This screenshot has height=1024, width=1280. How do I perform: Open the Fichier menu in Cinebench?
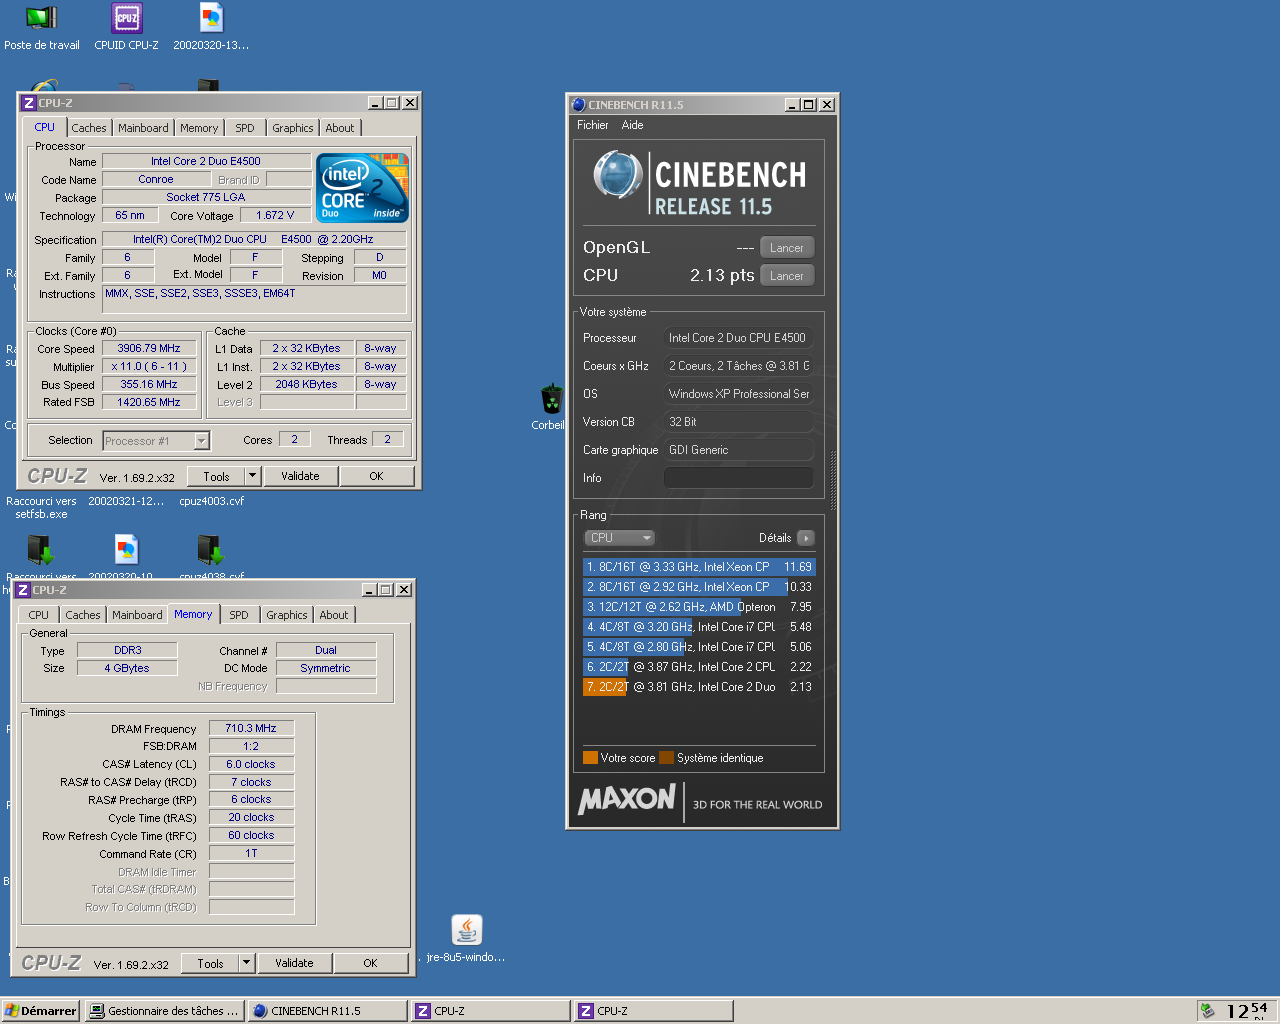[592, 125]
